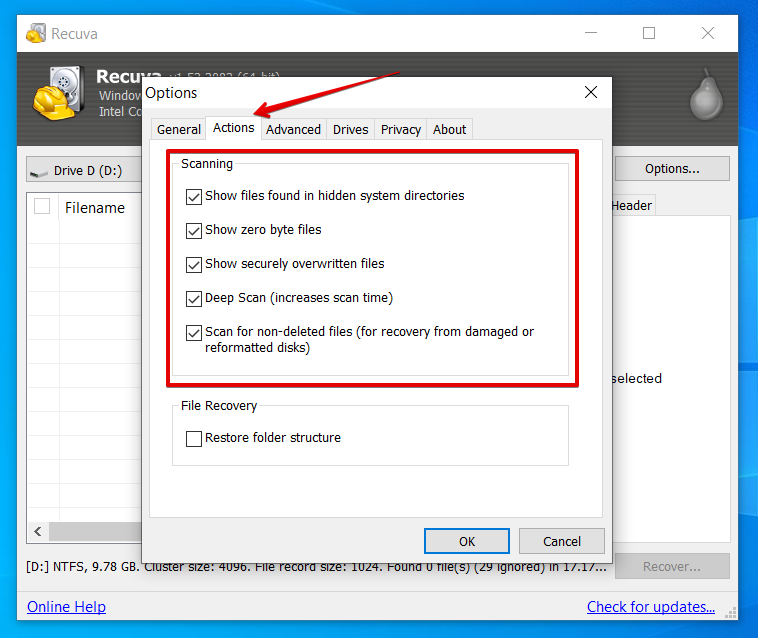Click the Options... button in main window

pos(672,169)
